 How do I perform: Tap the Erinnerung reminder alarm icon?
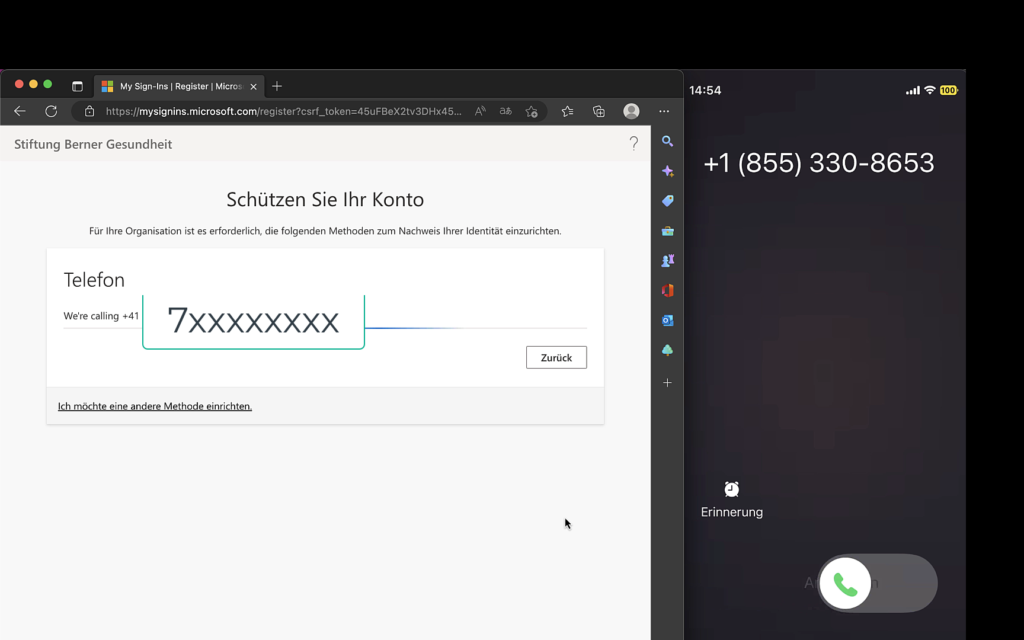point(732,489)
